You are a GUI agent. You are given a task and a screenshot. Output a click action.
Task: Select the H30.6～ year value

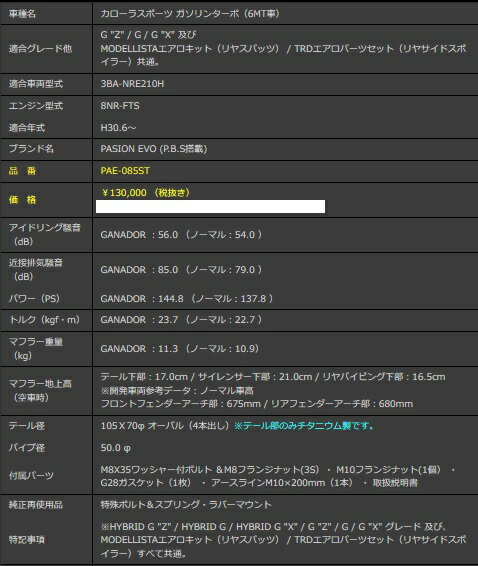[118, 128]
